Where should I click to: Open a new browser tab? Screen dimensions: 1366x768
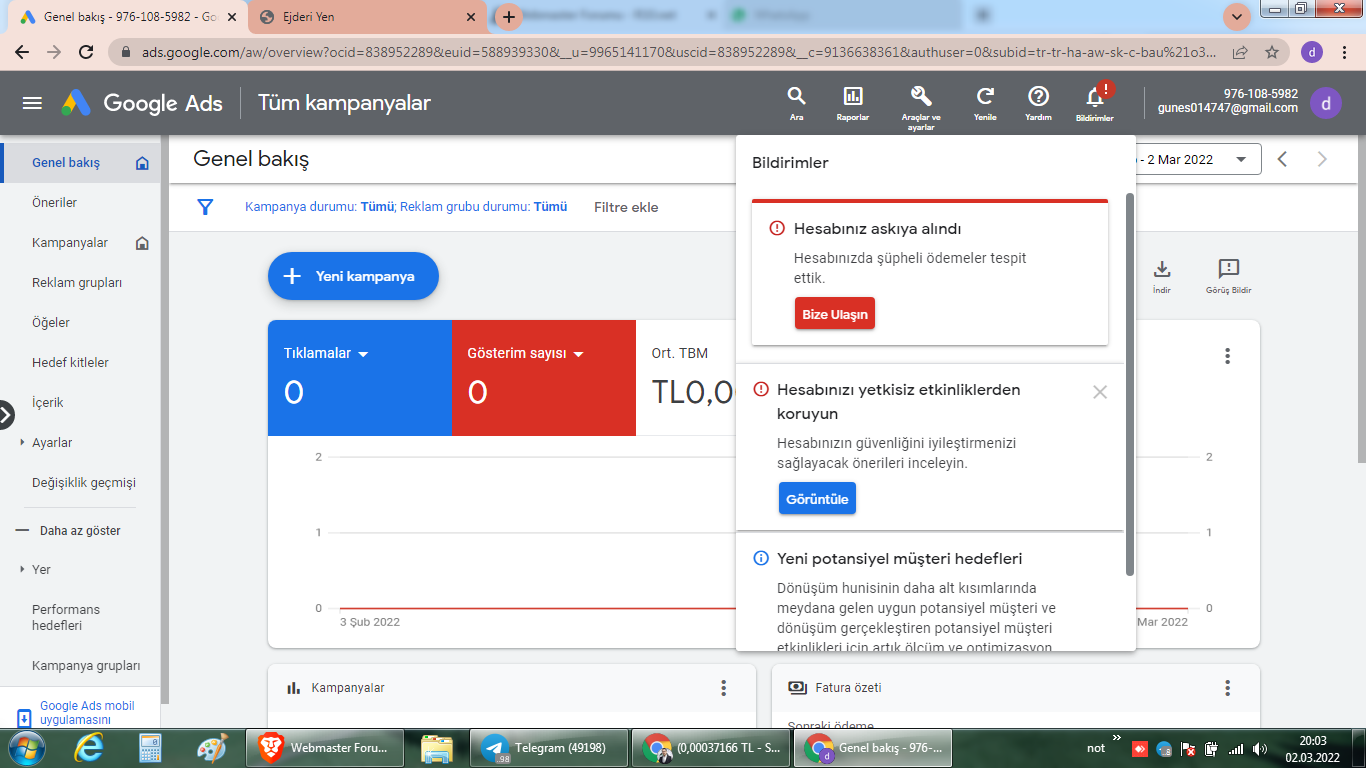click(x=509, y=17)
